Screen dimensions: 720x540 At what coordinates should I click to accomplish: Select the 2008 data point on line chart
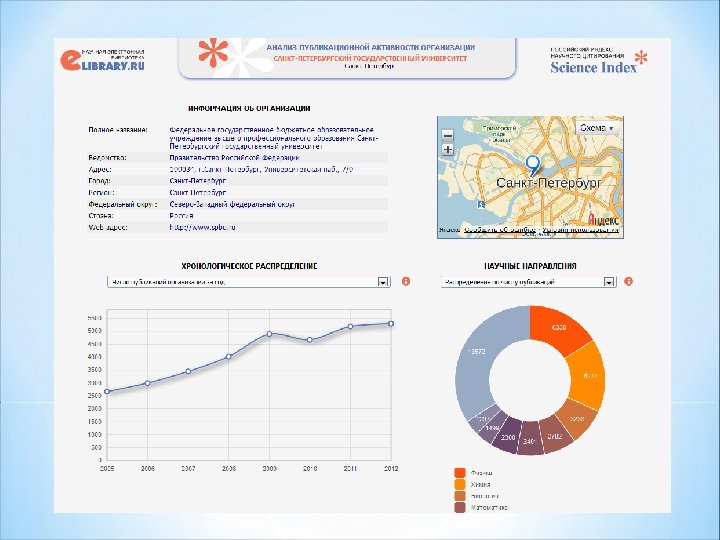pyautogui.click(x=229, y=356)
